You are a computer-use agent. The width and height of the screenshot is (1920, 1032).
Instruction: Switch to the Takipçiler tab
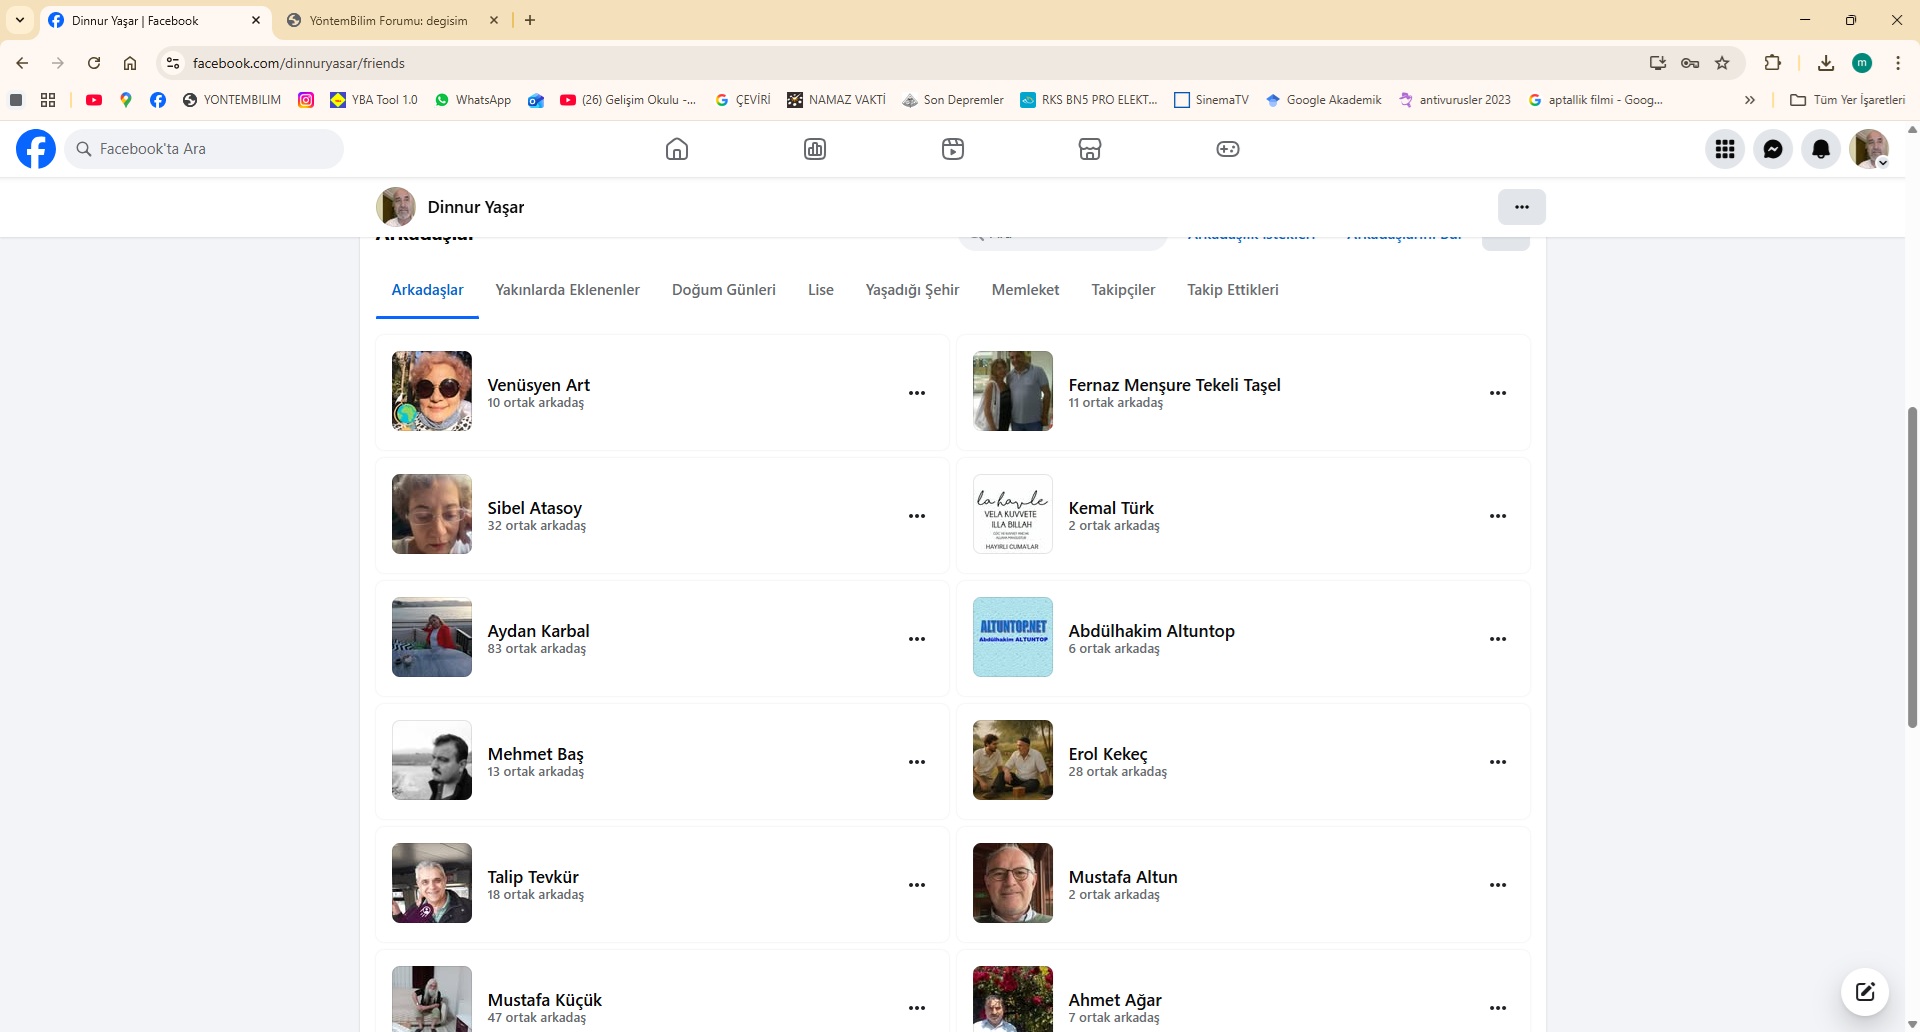pos(1123,290)
